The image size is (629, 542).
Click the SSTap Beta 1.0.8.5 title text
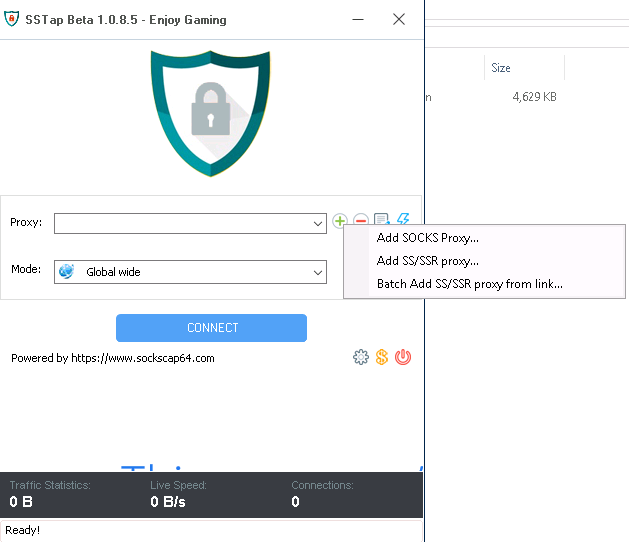[126, 20]
